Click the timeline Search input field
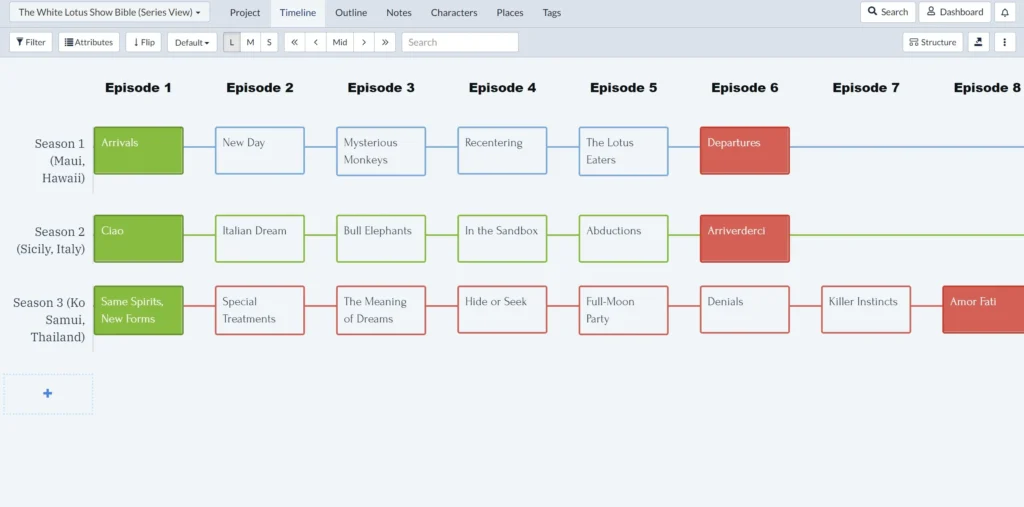Screen dimensions: 1024x507 pos(460,42)
